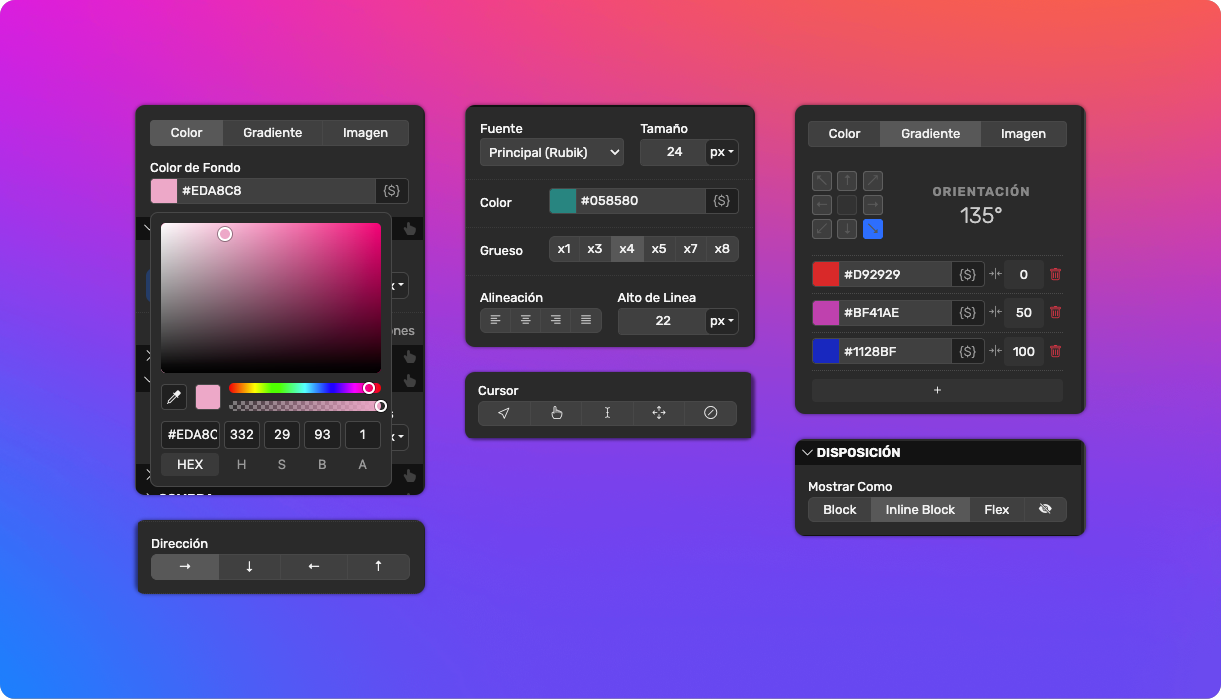Viewport: 1221px width, 699px height.
Task: Set Mostrar Como to Flex
Action: (997, 509)
